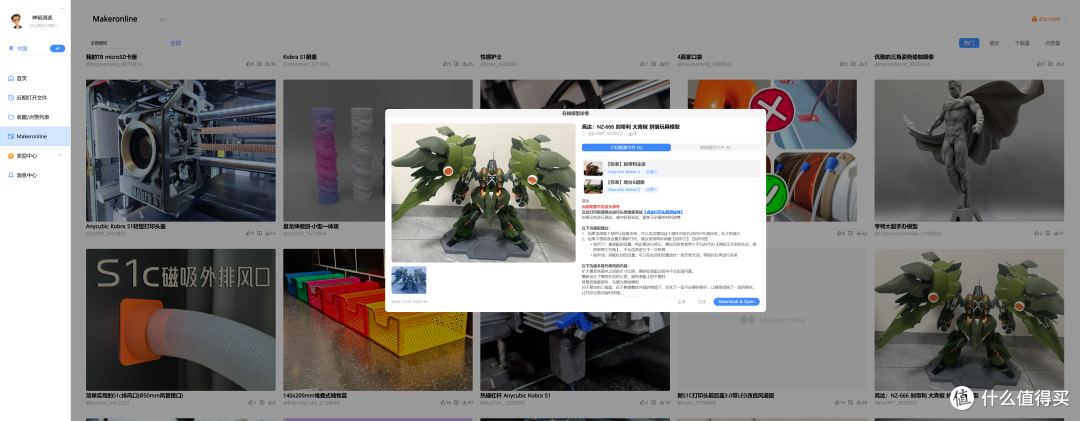Click the bookmark icon in the dialog footer

(x=700, y=302)
